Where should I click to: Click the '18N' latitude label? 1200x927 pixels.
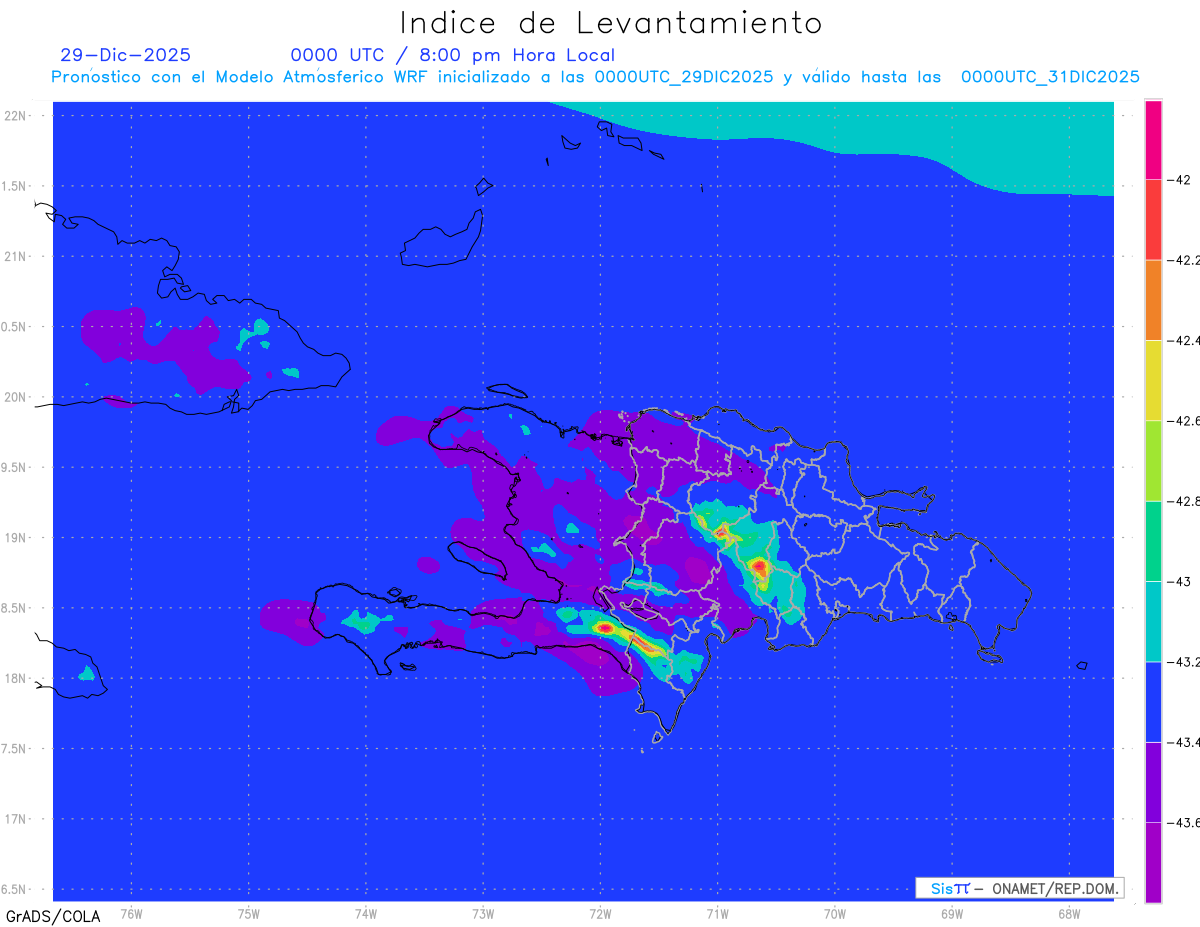17,678
